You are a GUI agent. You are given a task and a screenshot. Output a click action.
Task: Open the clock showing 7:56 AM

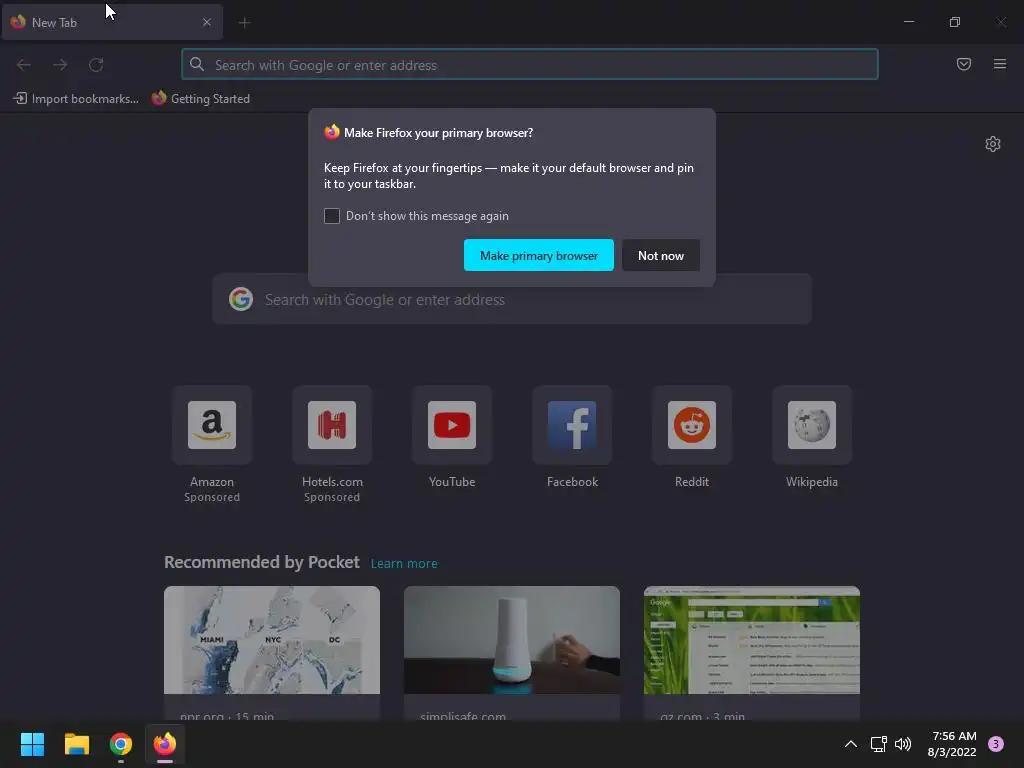pyautogui.click(x=952, y=744)
